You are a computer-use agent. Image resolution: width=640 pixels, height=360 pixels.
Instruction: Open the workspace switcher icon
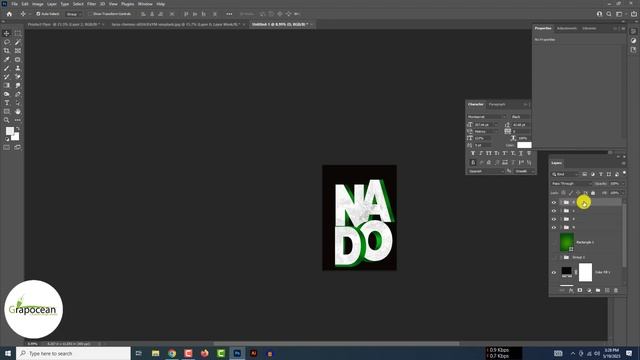pyautogui.click(x=619, y=14)
